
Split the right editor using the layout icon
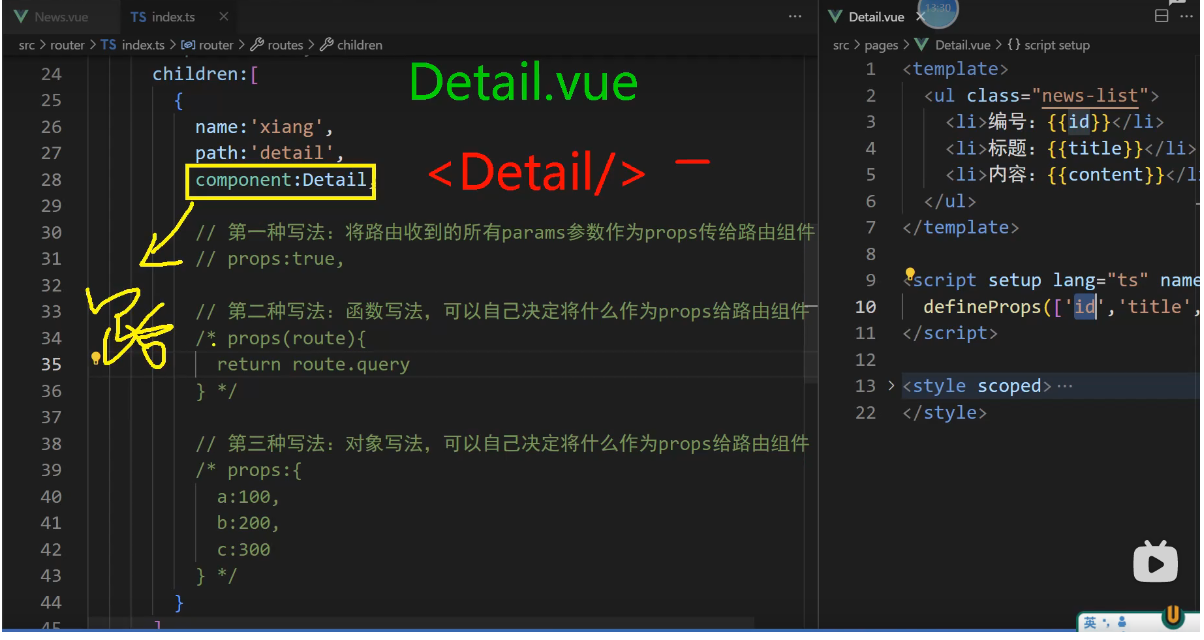click(x=1161, y=17)
